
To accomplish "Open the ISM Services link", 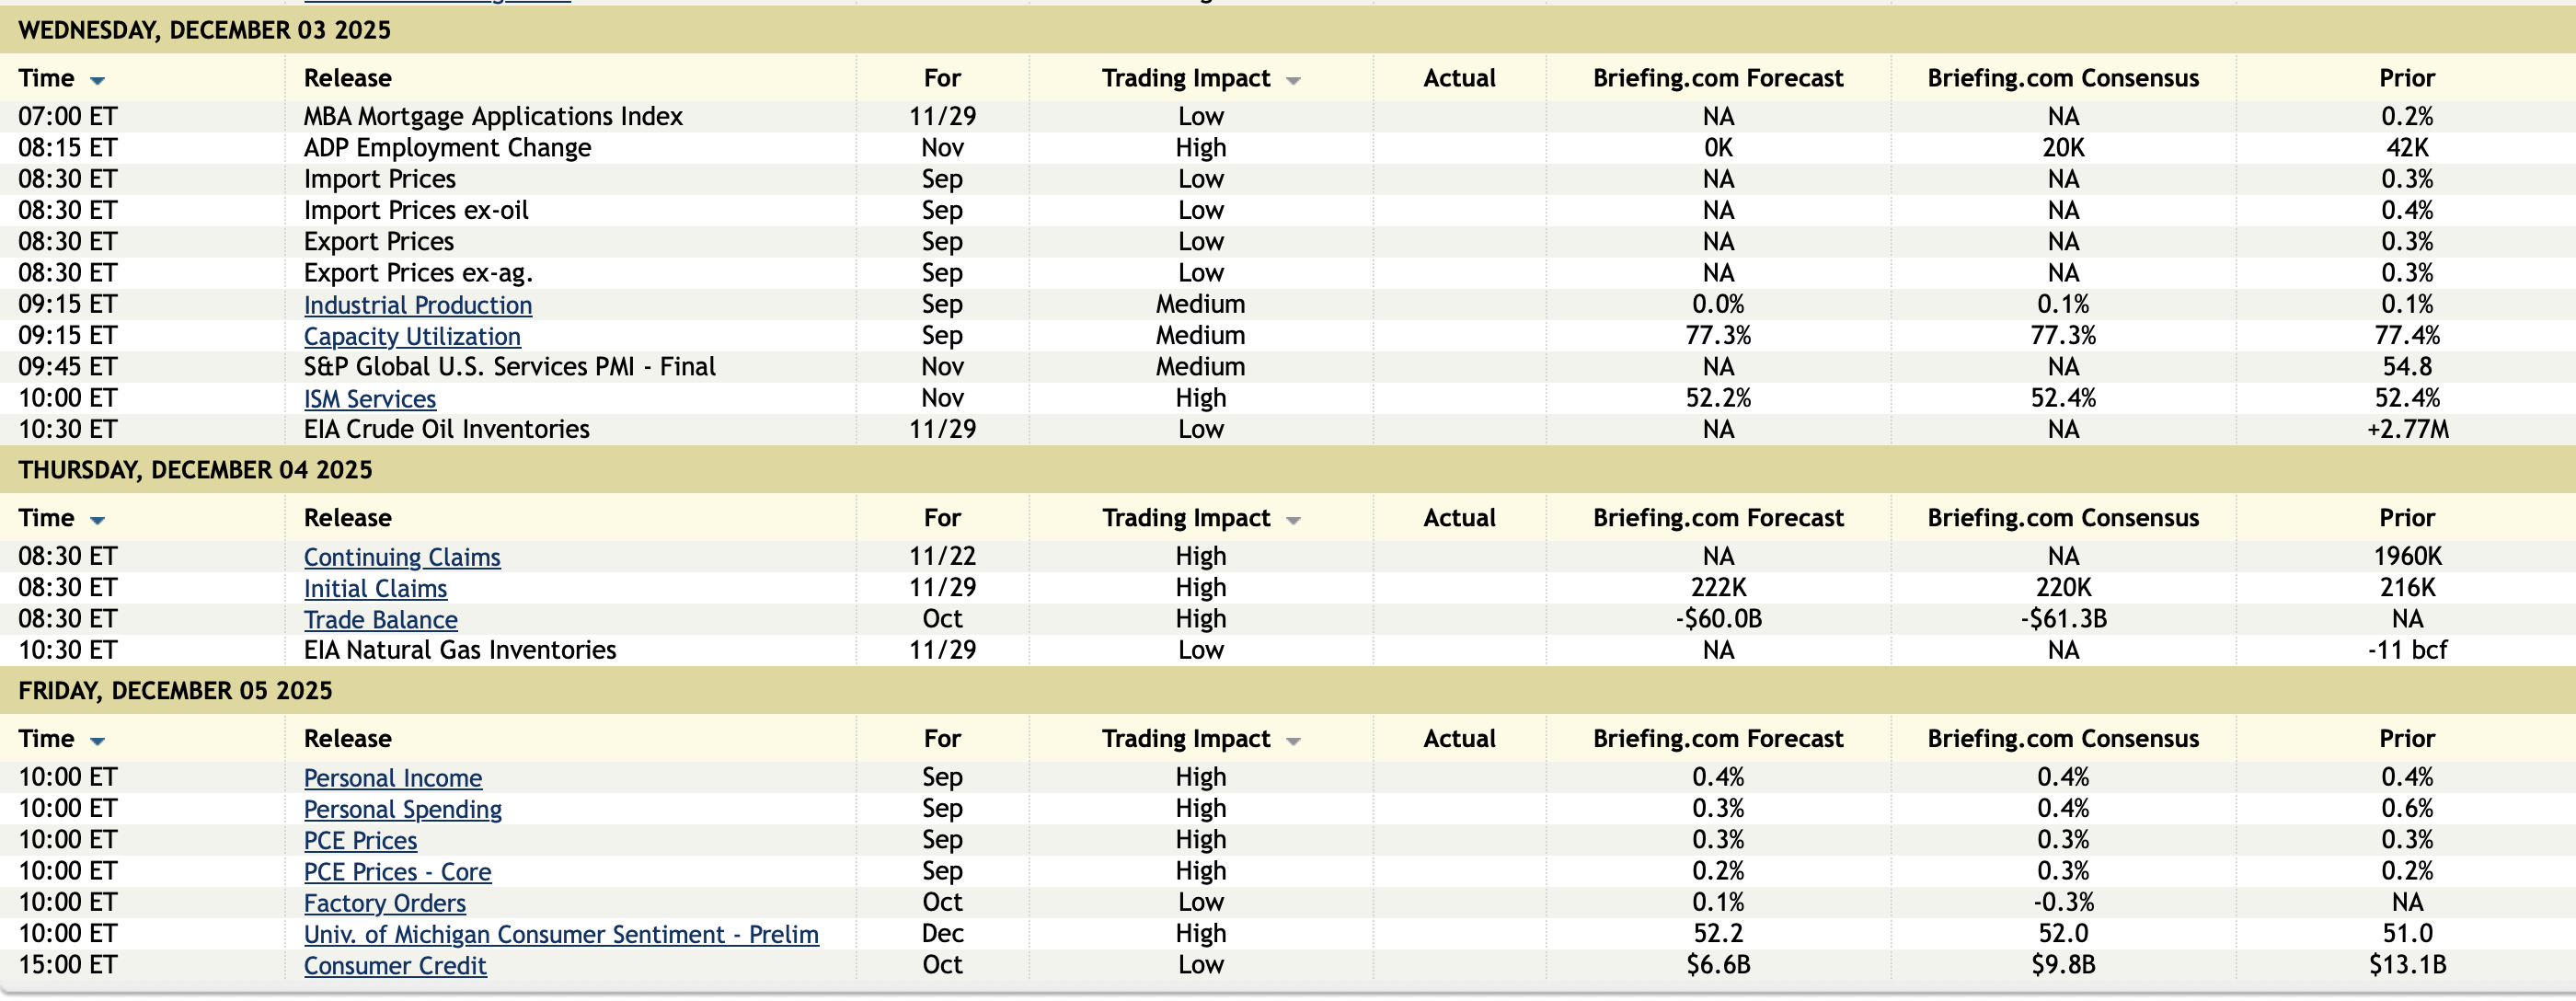I will click(x=369, y=399).
